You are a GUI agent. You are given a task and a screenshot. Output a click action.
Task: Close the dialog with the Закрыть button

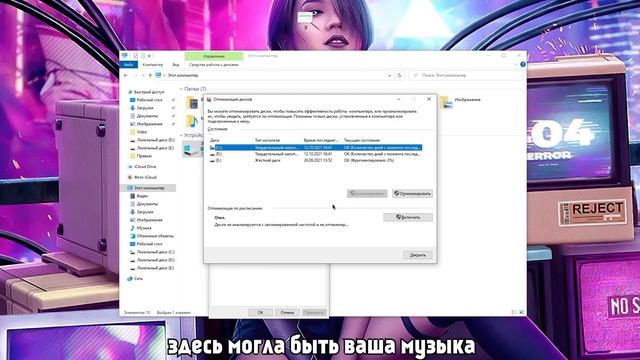(x=418, y=255)
